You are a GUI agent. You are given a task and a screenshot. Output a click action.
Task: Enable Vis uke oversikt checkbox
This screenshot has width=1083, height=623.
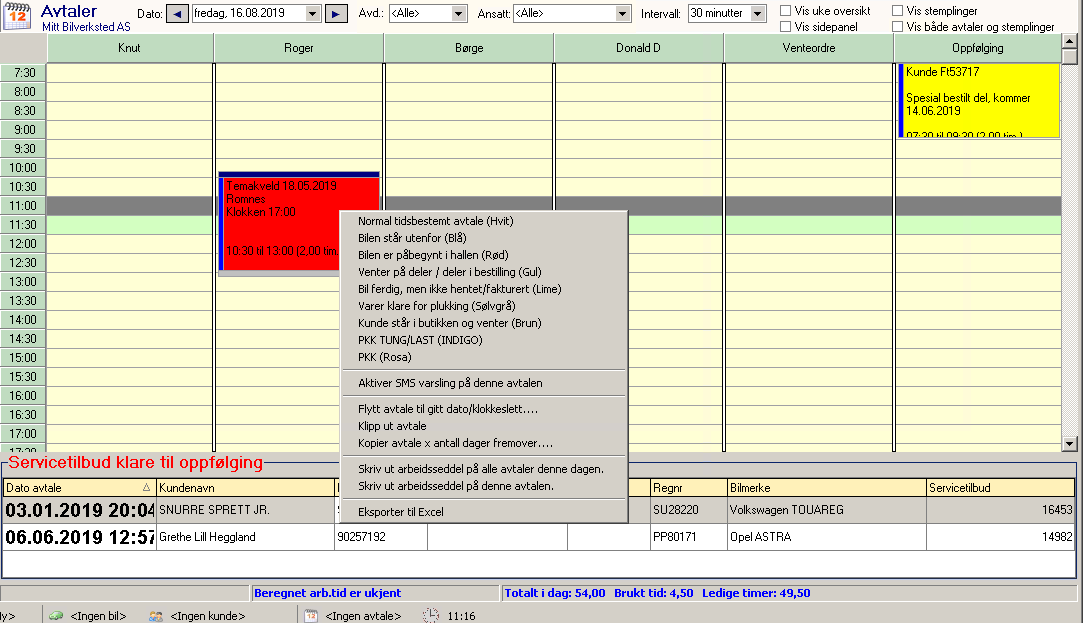point(785,10)
